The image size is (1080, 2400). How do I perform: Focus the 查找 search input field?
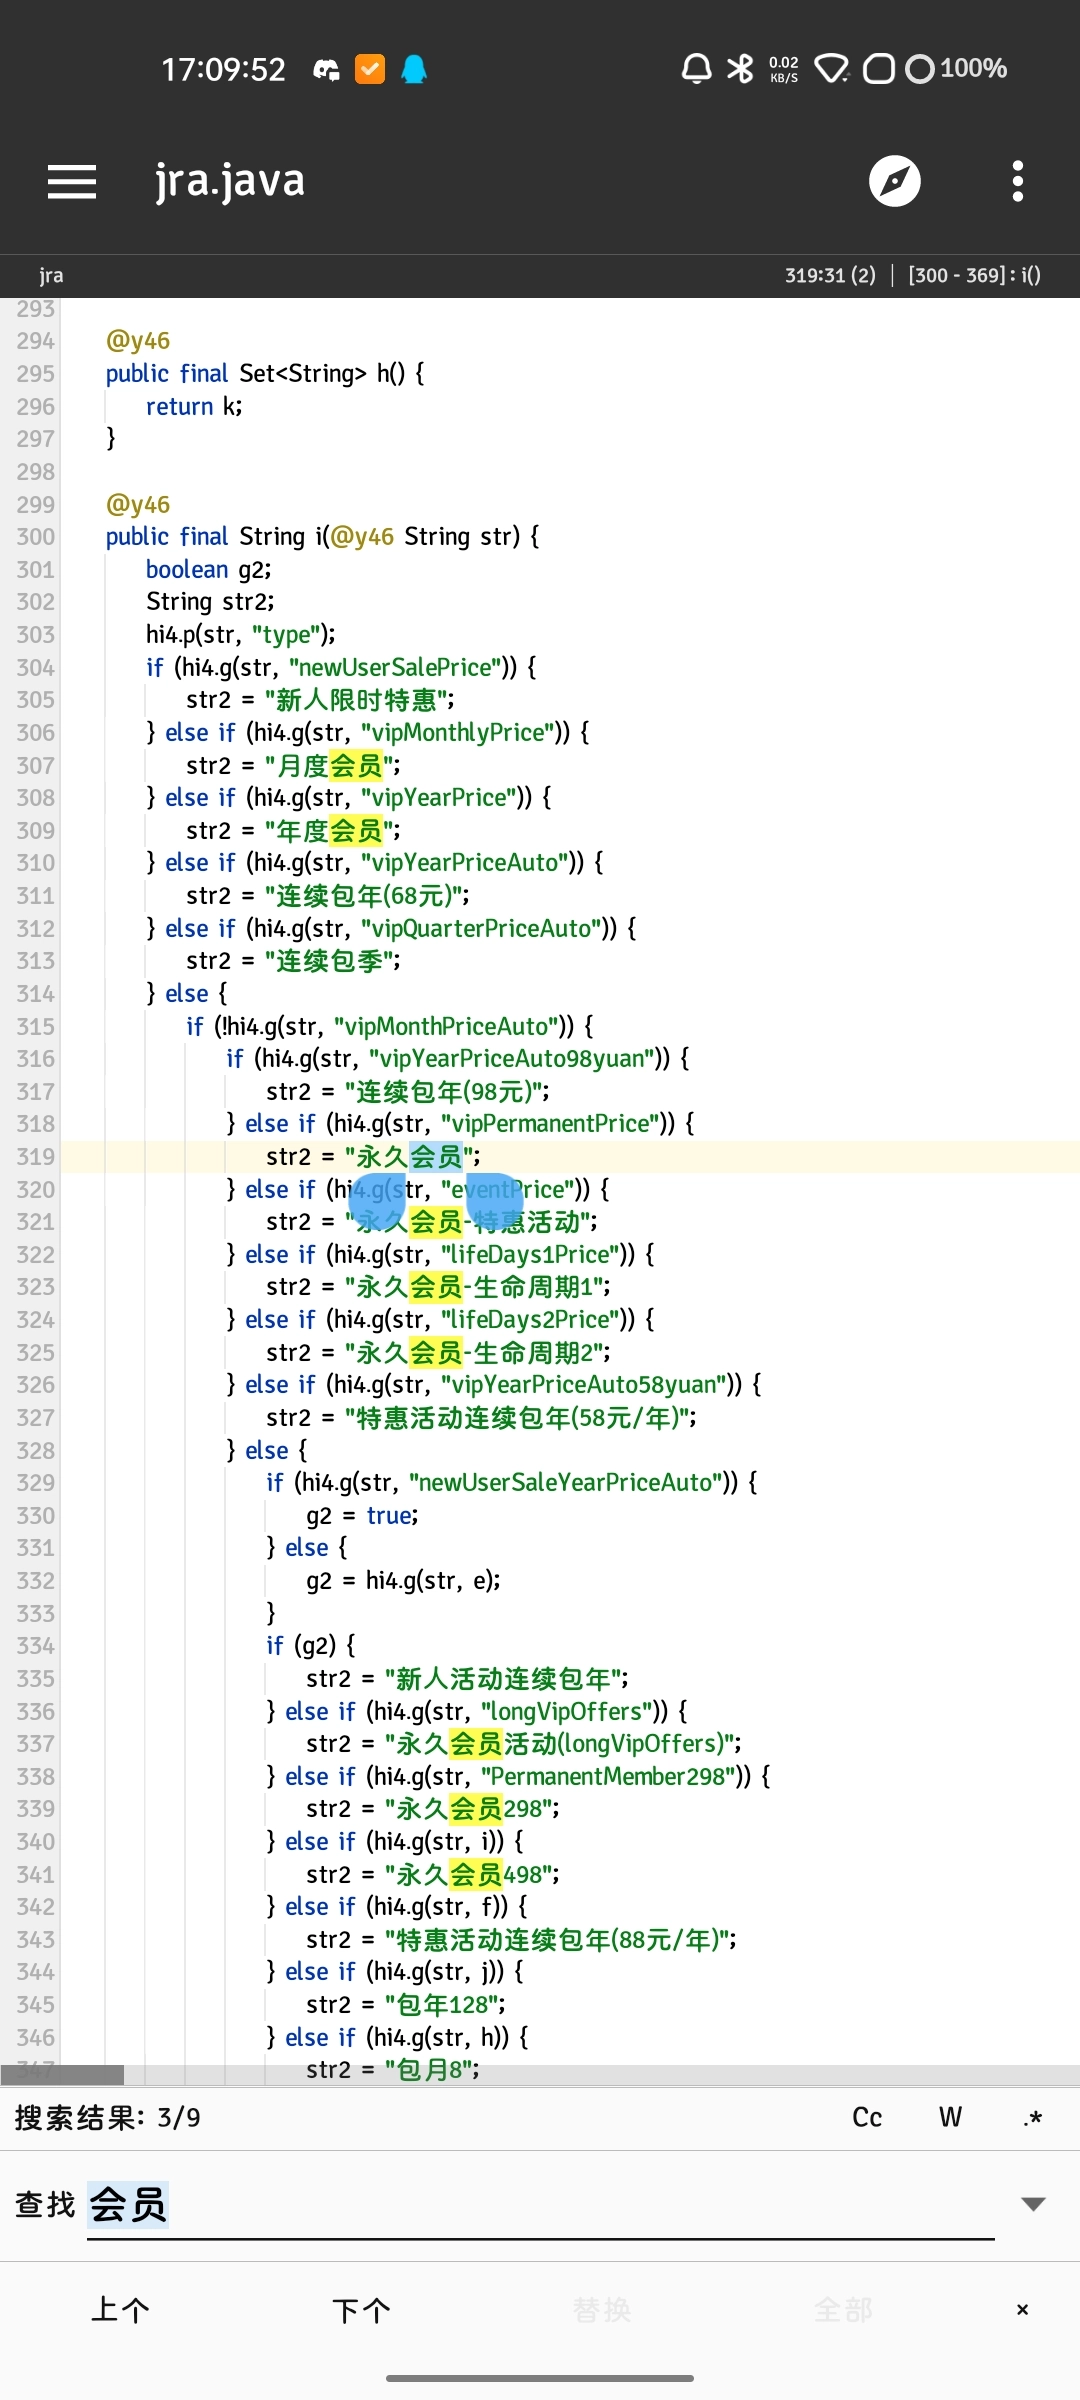coord(540,2205)
